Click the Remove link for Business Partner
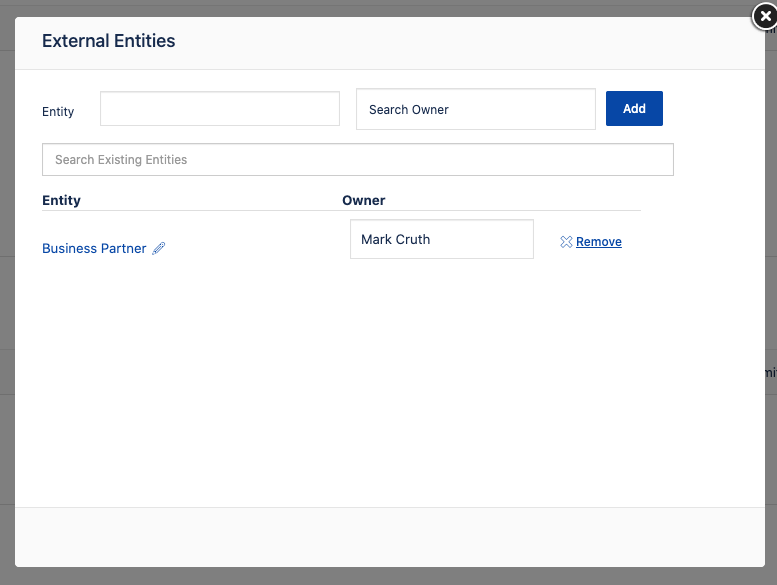The height and width of the screenshot is (585, 777). [598, 242]
